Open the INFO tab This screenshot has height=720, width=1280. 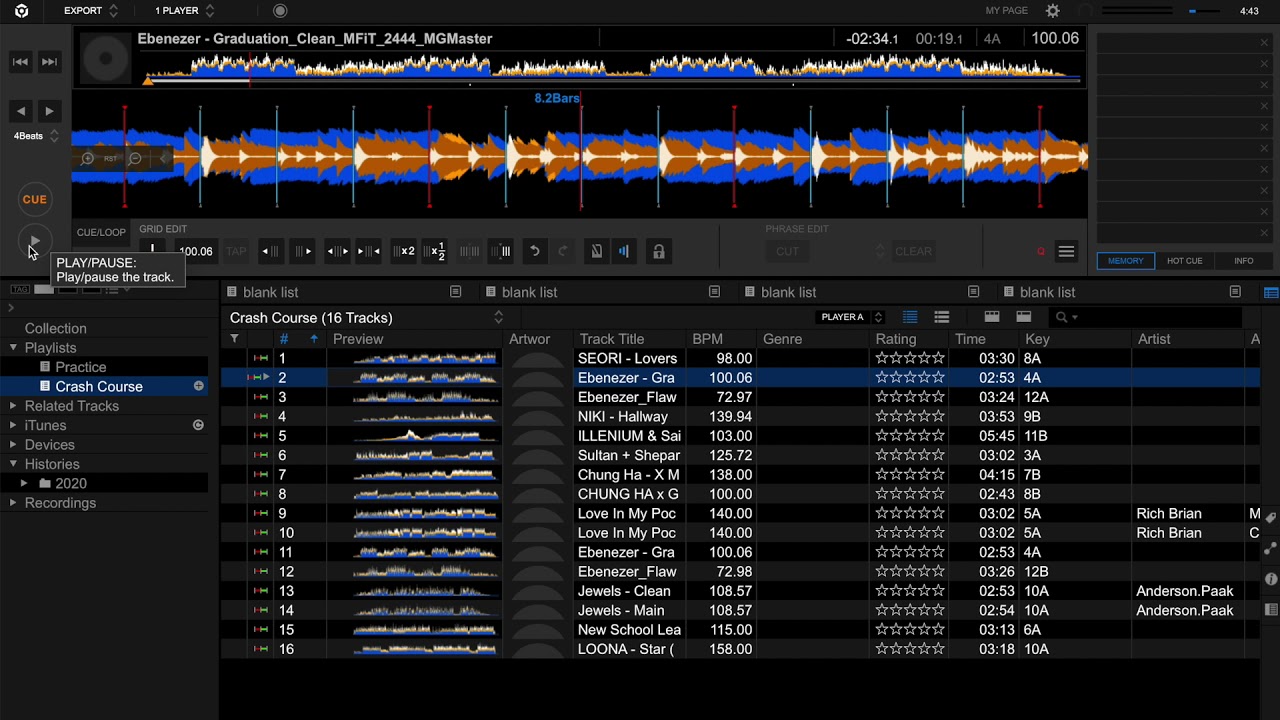pyautogui.click(x=1243, y=261)
